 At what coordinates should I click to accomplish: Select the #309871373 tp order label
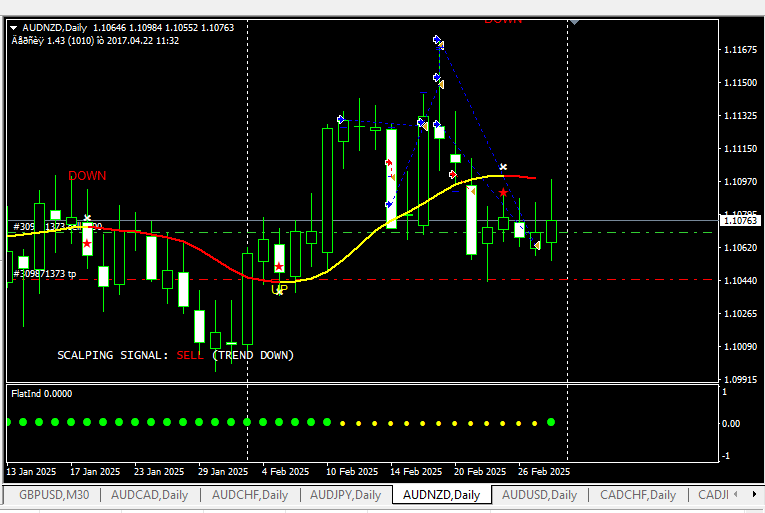(x=45, y=274)
